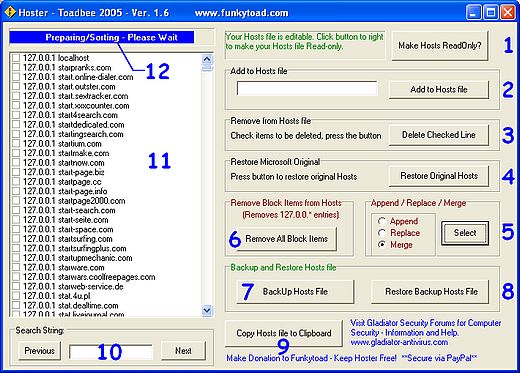
Task: Focus the Search String input field
Action: [x=111, y=352]
